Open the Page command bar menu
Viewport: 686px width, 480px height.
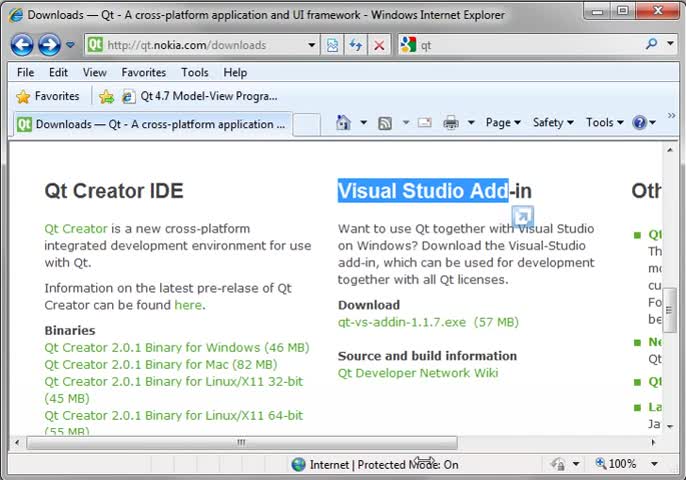503,123
